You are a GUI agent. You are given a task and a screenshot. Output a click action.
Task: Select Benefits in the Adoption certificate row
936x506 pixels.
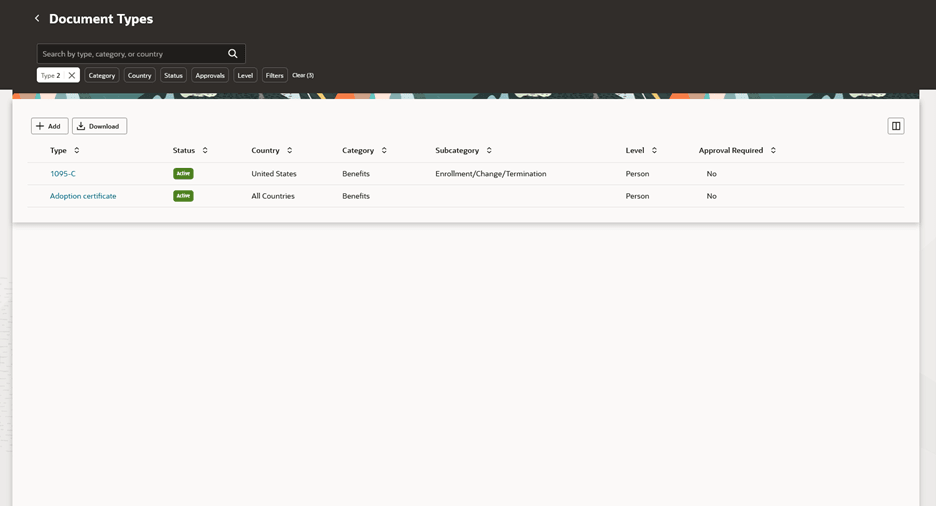356,196
